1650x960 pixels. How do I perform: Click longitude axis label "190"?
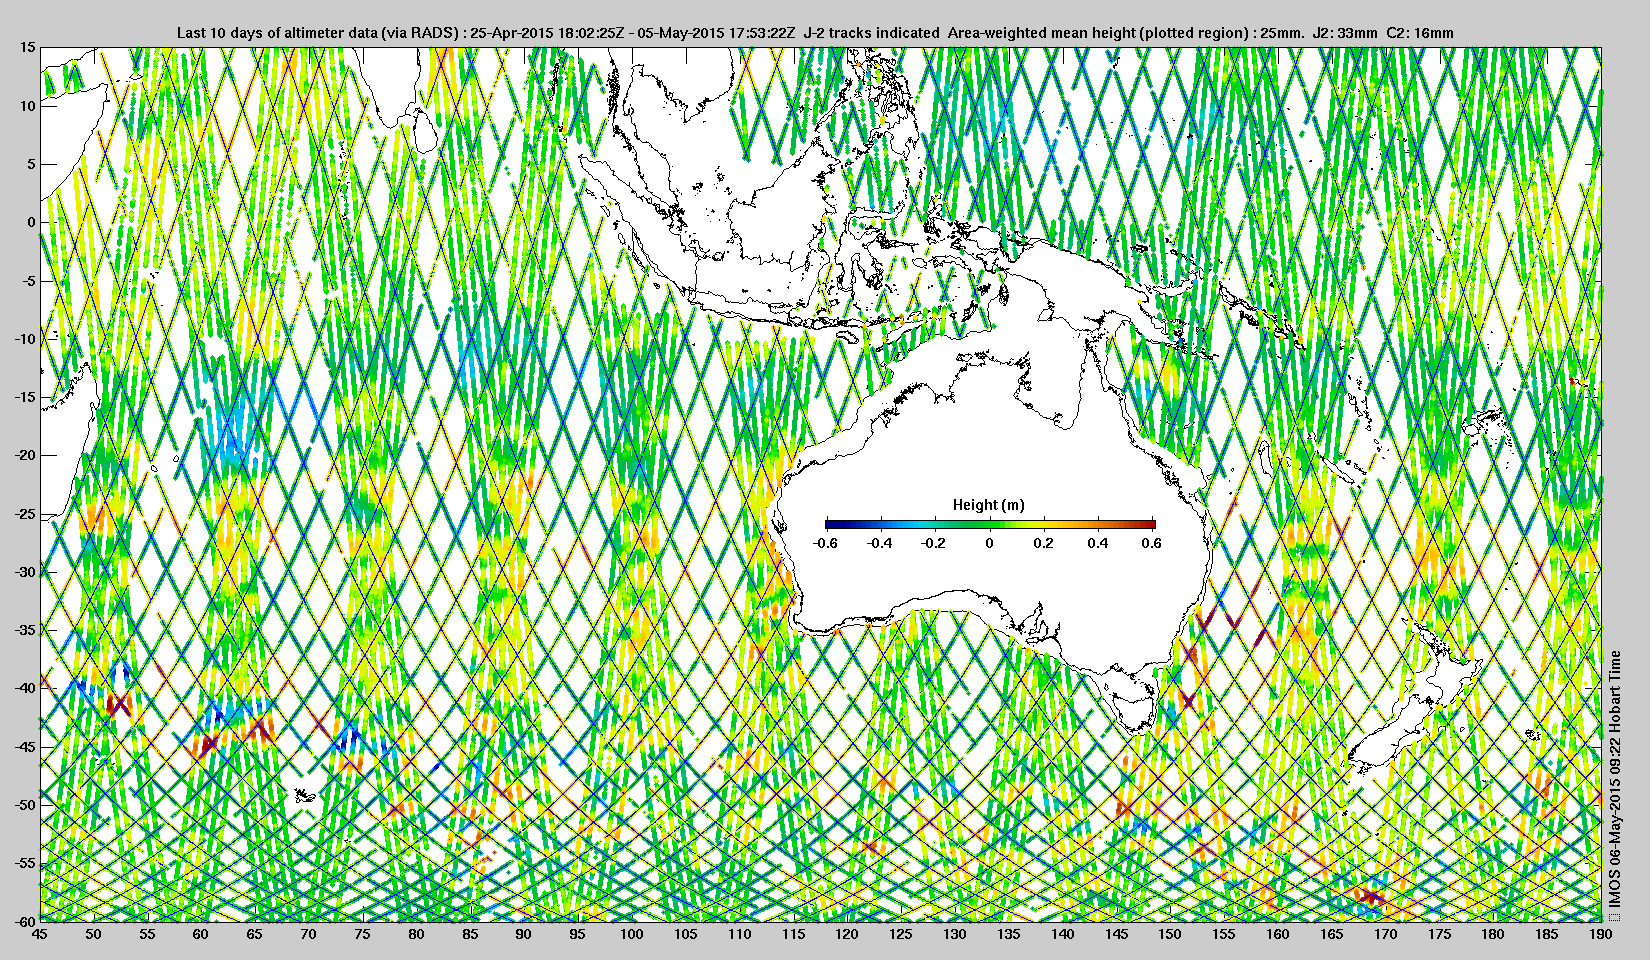click(x=1600, y=934)
